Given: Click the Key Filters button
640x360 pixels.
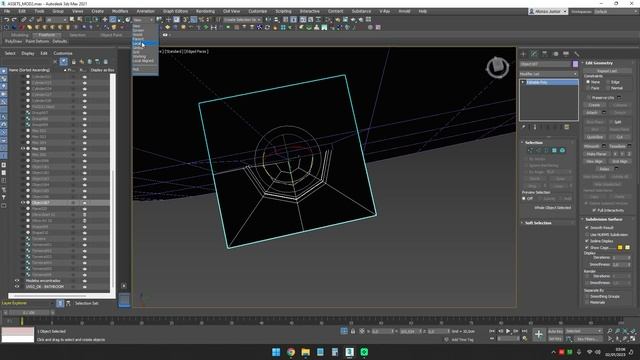Looking at the screenshot, I should tap(587, 339).
